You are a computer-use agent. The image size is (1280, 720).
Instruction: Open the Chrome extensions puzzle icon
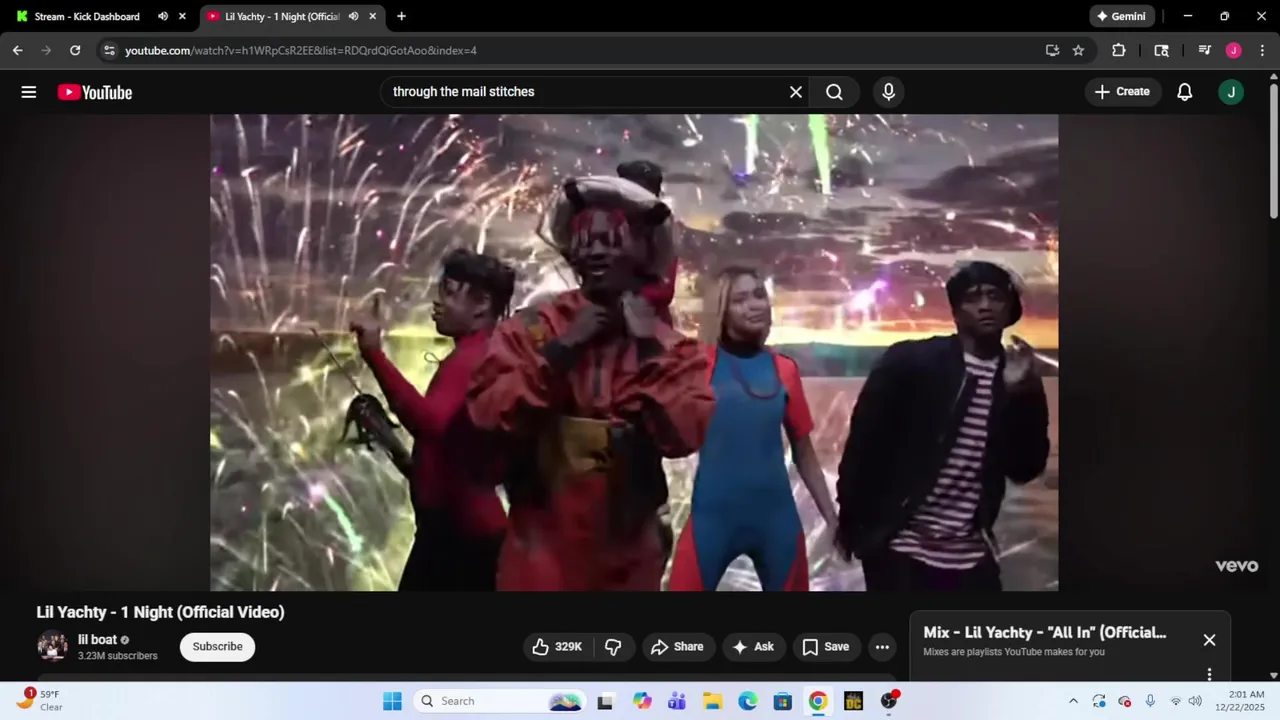click(x=1119, y=50)
